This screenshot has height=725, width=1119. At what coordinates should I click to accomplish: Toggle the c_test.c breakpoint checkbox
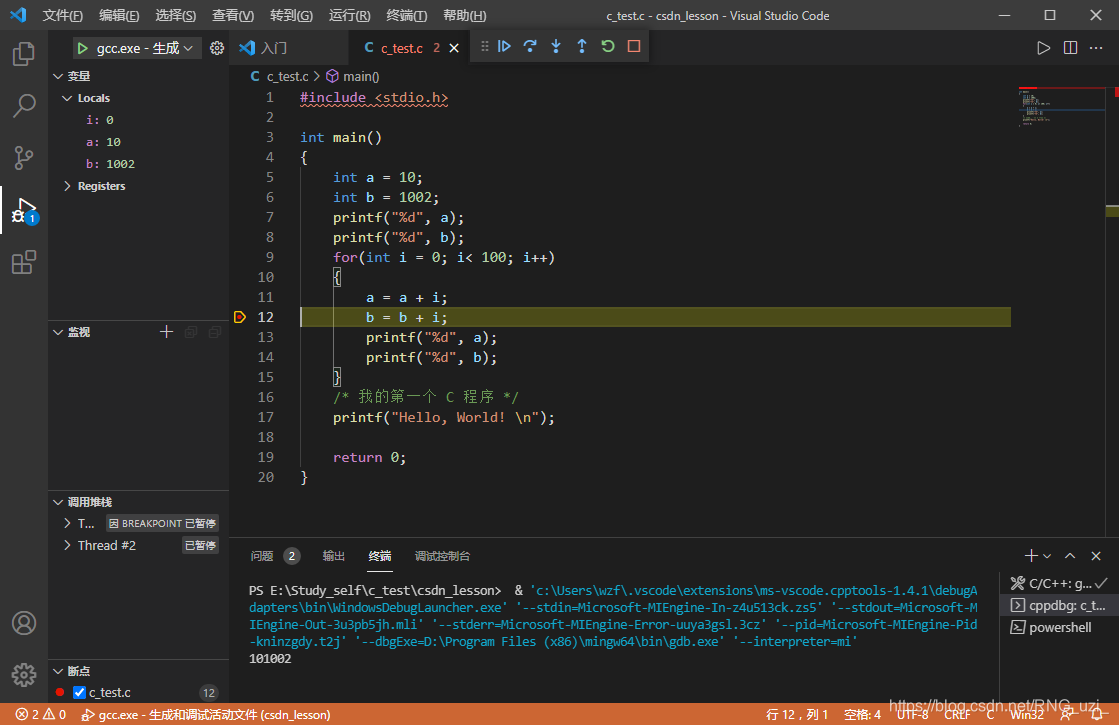(x=79, y=692)
